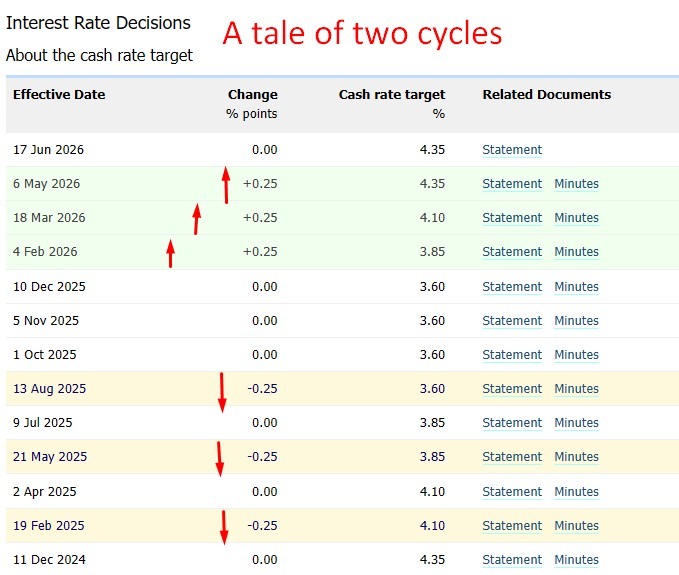Open the Minutes for 9 Jul 2025

(x=576, y=423)
